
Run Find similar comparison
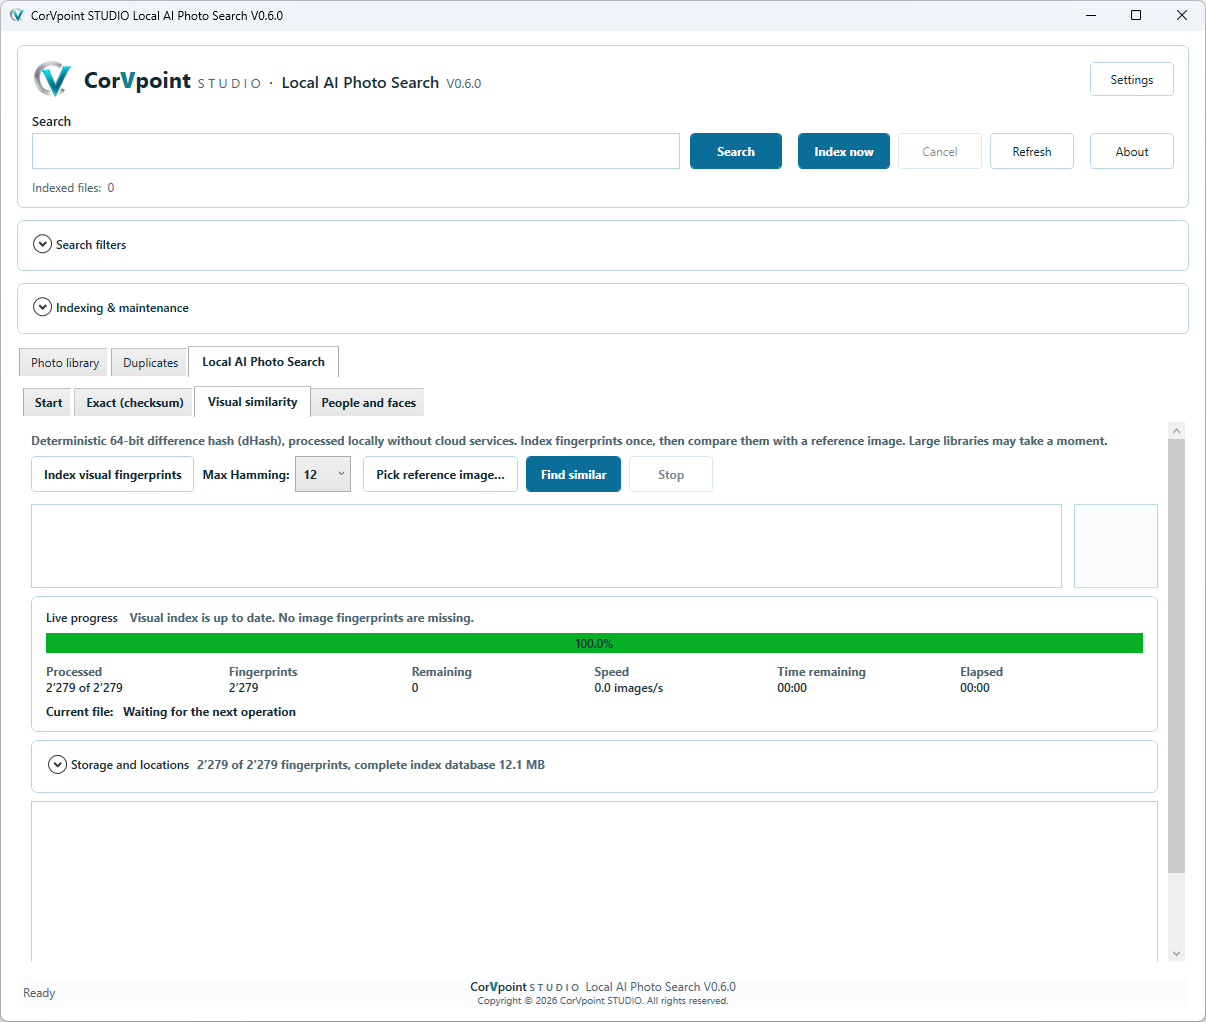(573, 474)
